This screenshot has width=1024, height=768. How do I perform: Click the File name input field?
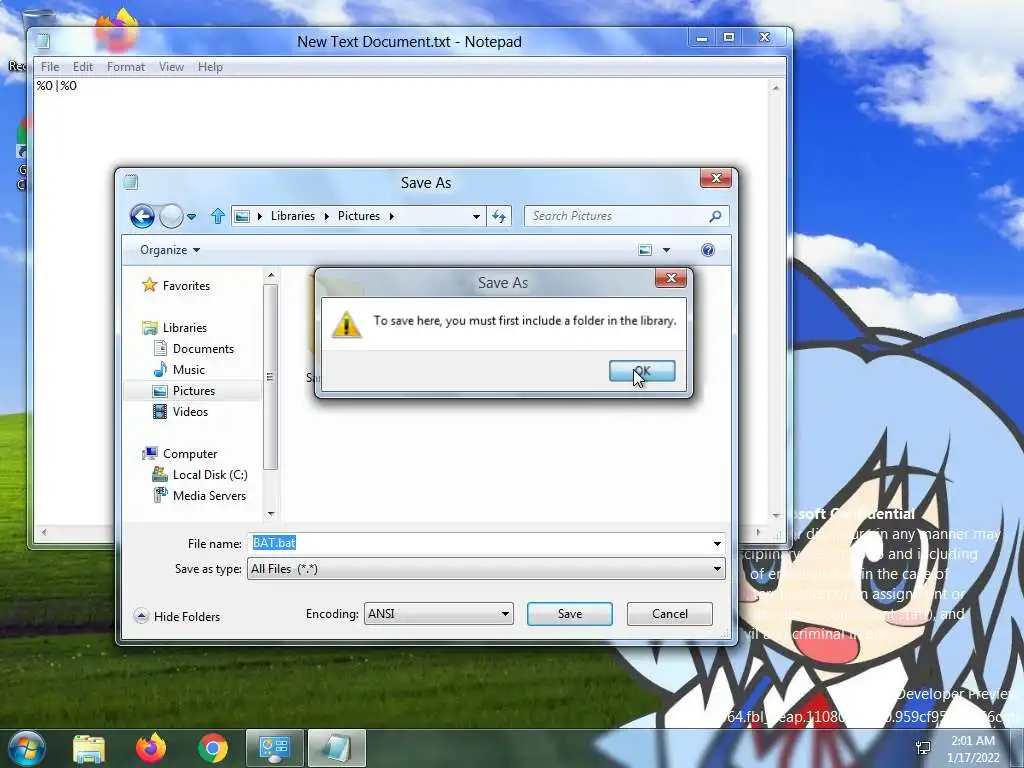[479, 543]
